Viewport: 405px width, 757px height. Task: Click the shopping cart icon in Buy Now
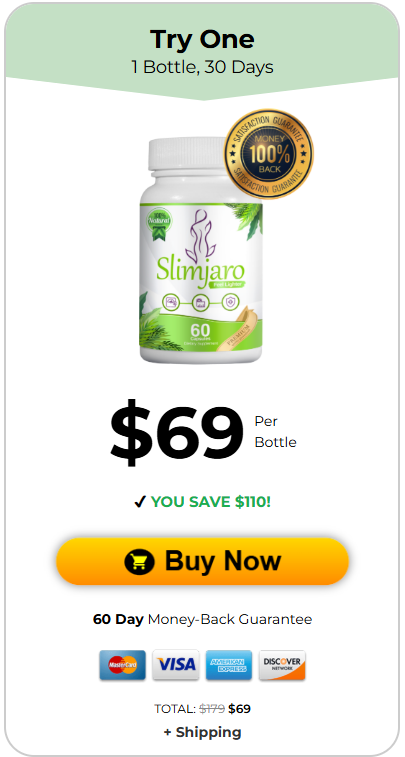pos(140,561)
